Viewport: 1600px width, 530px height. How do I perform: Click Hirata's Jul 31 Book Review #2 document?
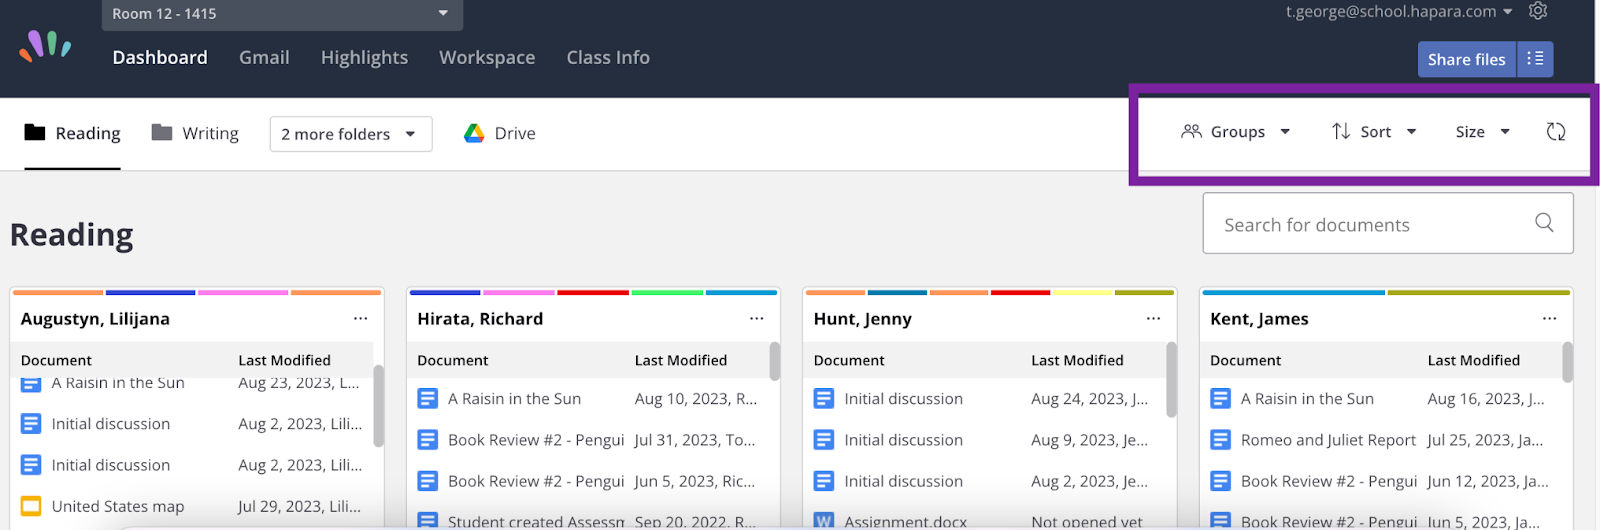[536, 440]
